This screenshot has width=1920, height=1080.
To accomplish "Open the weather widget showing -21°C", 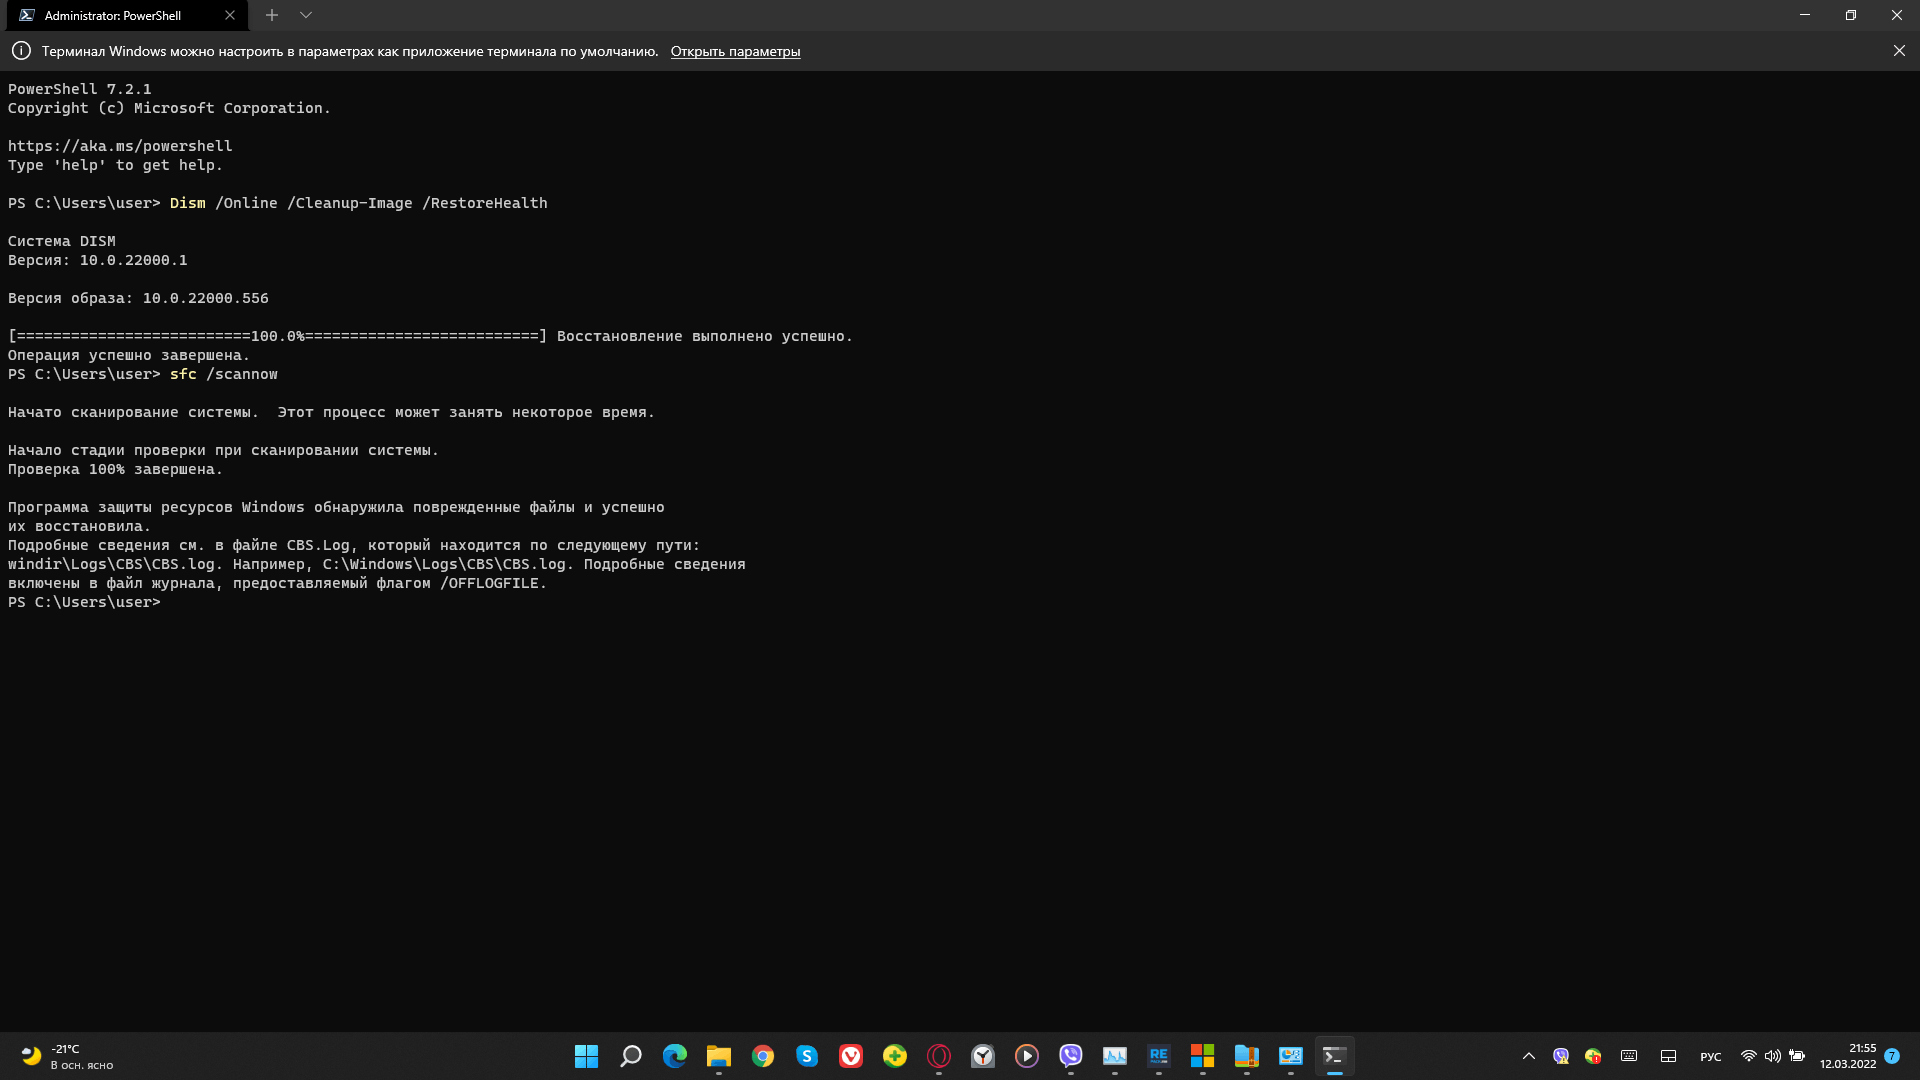I will [66, 1056].
